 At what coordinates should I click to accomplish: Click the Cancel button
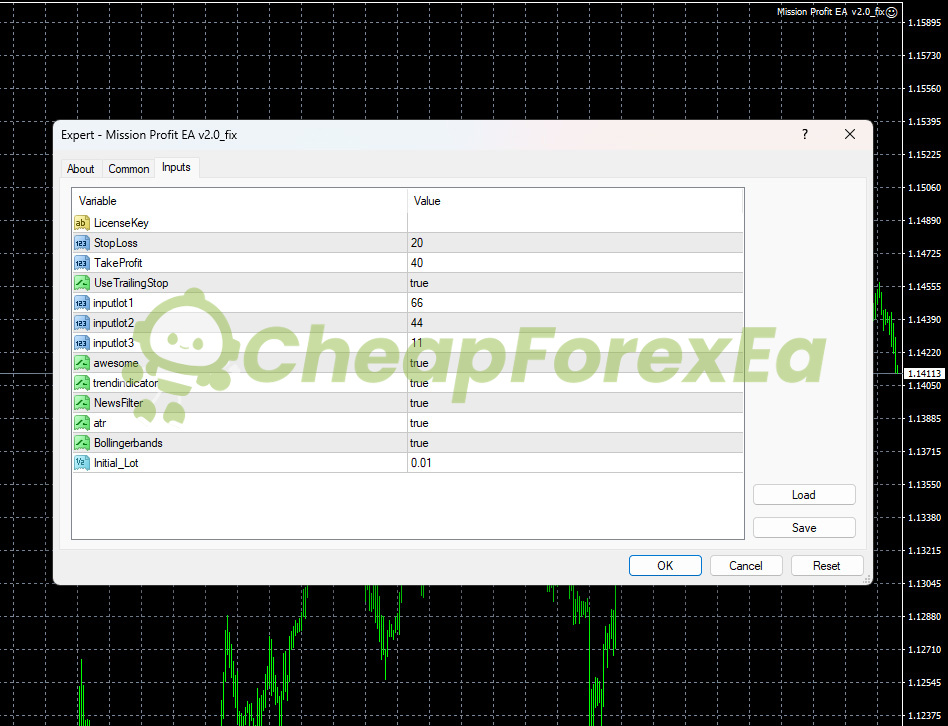pyautogui.click(x=746, y=566)
